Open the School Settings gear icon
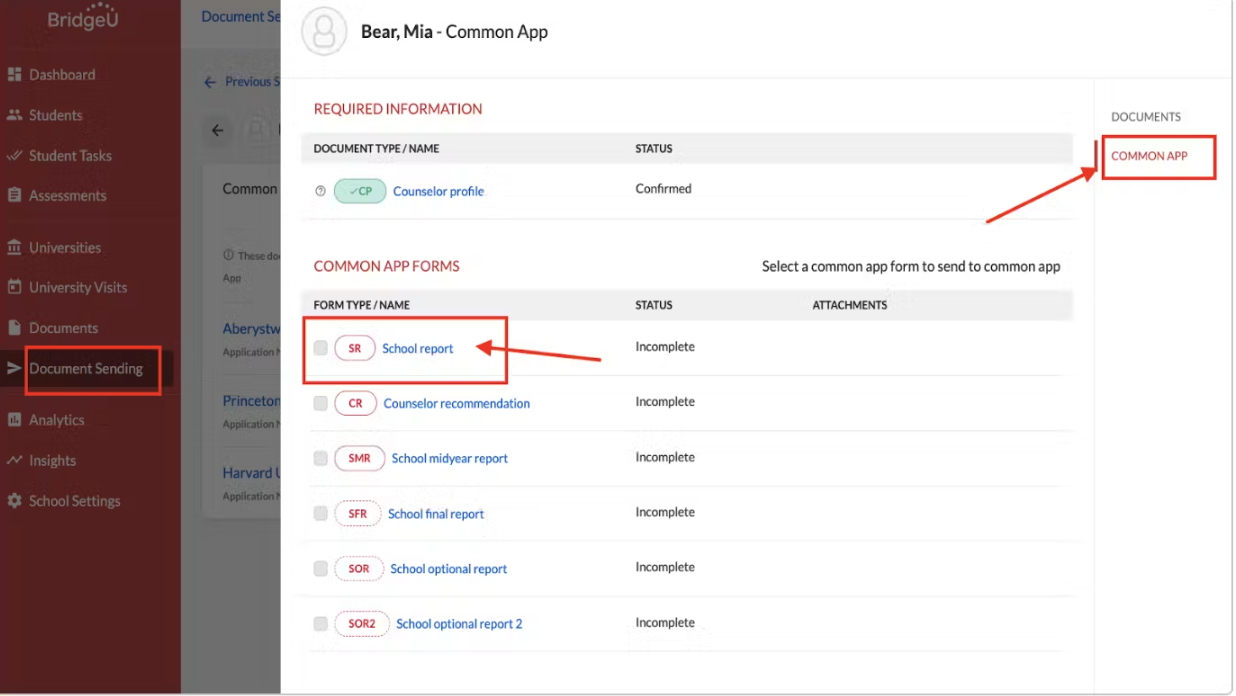Screen dimensions: 1236x696 point(14,501)
